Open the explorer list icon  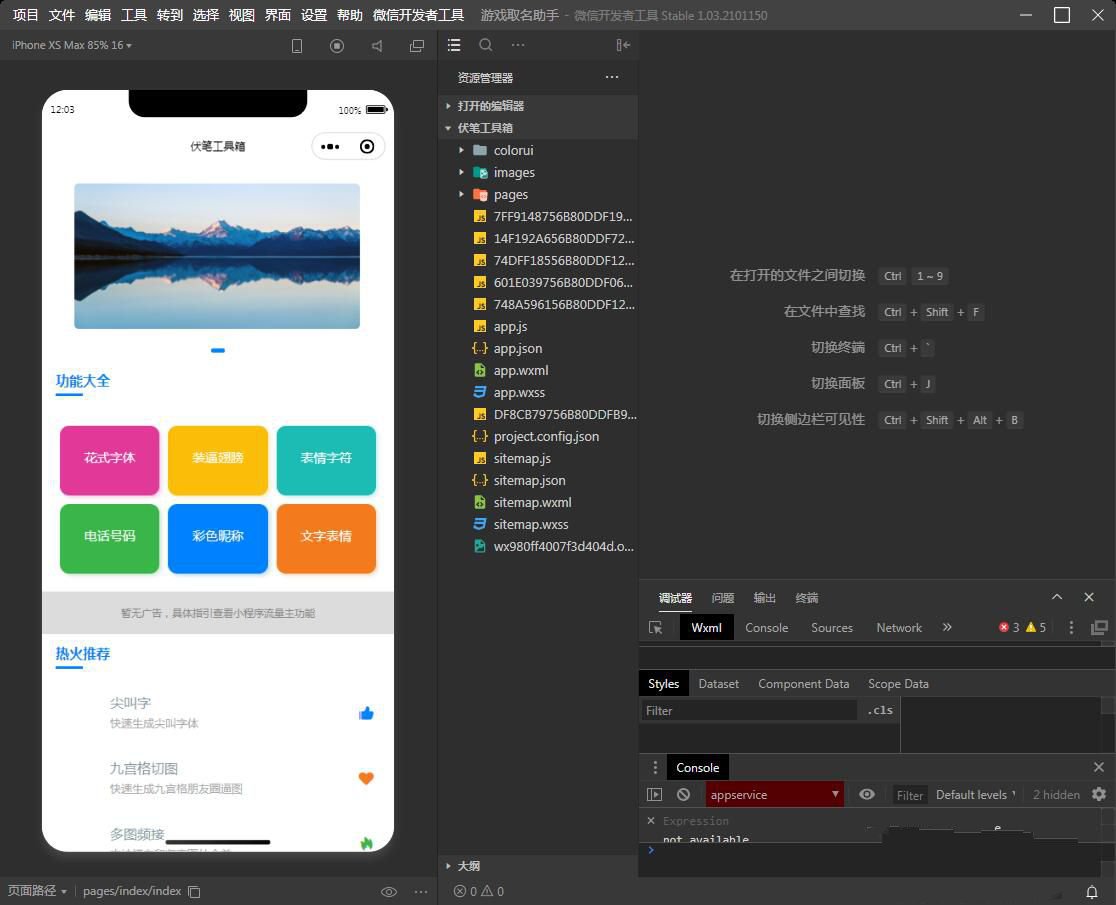(454, 45)
